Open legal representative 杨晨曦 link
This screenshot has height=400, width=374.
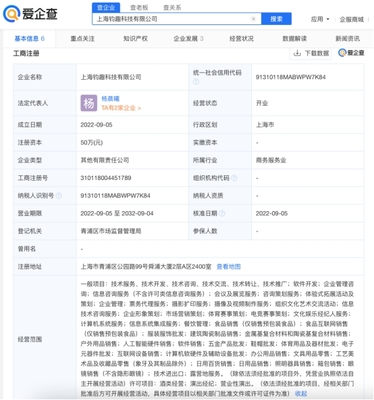pyautogui.click(x=110, y=99)
